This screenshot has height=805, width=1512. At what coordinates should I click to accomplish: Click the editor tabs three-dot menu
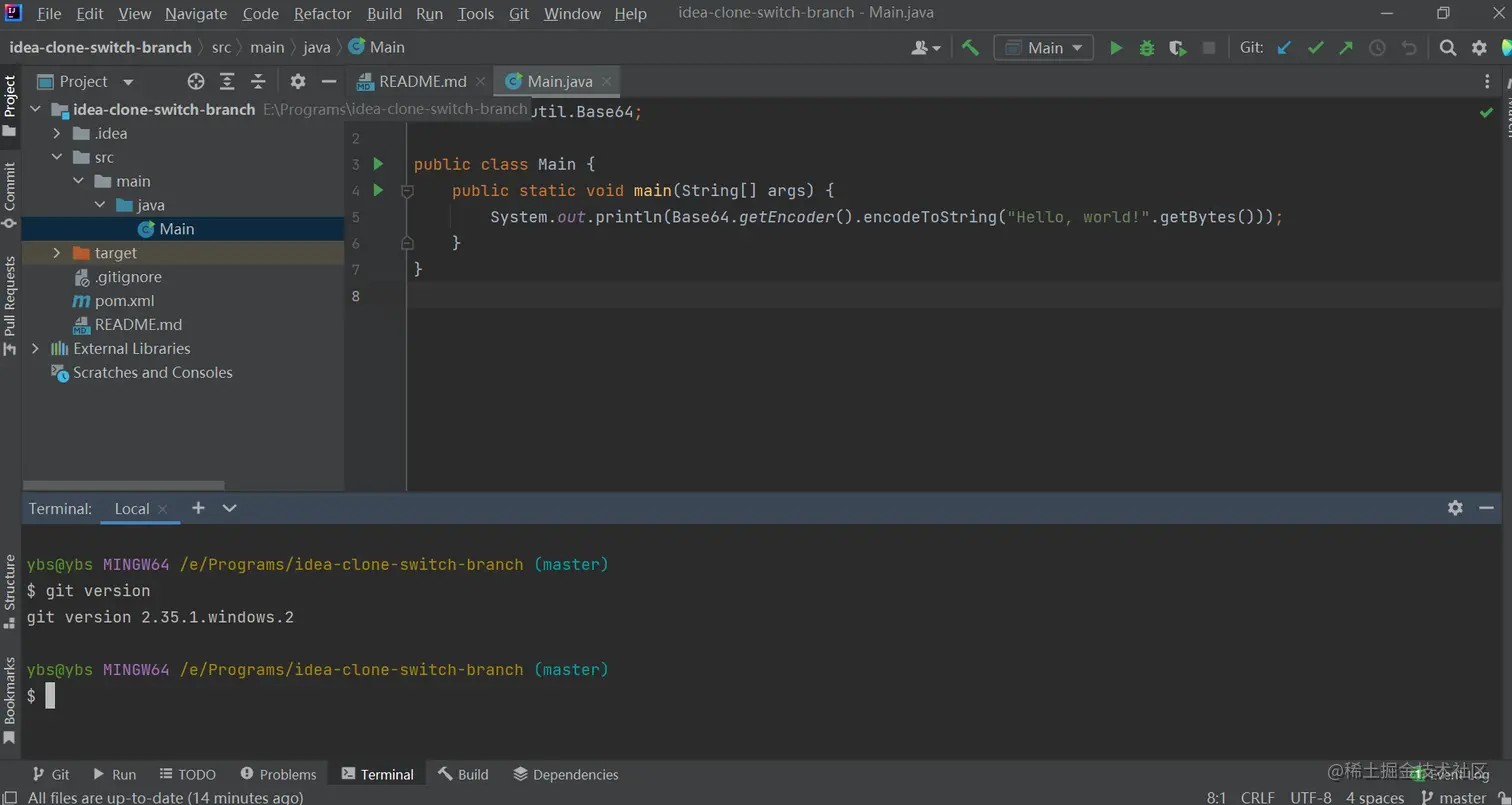coord(1487,82)
